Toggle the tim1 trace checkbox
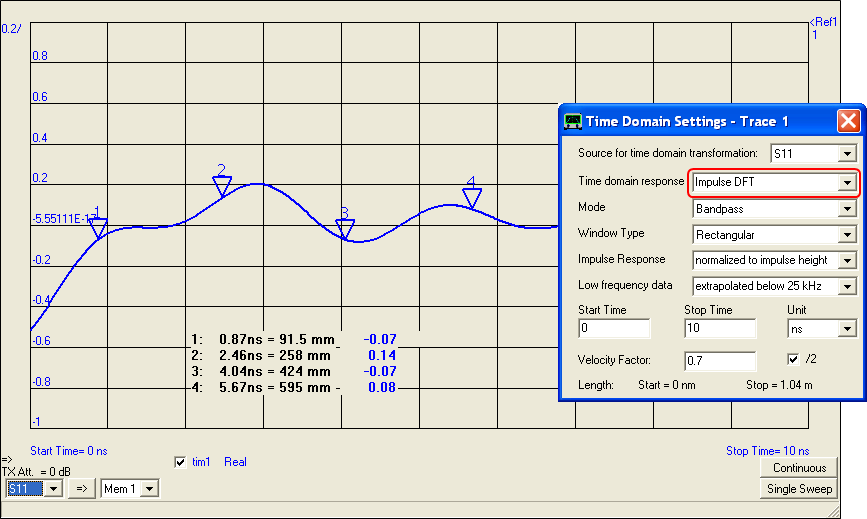This screenshot has width=867, height=519. click(180, 462)
